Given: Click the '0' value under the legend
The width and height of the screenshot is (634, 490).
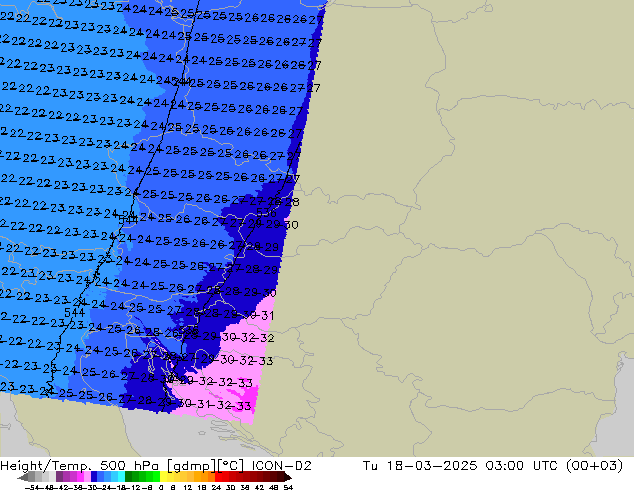Looking at the screenshot, I should (161, 487).
